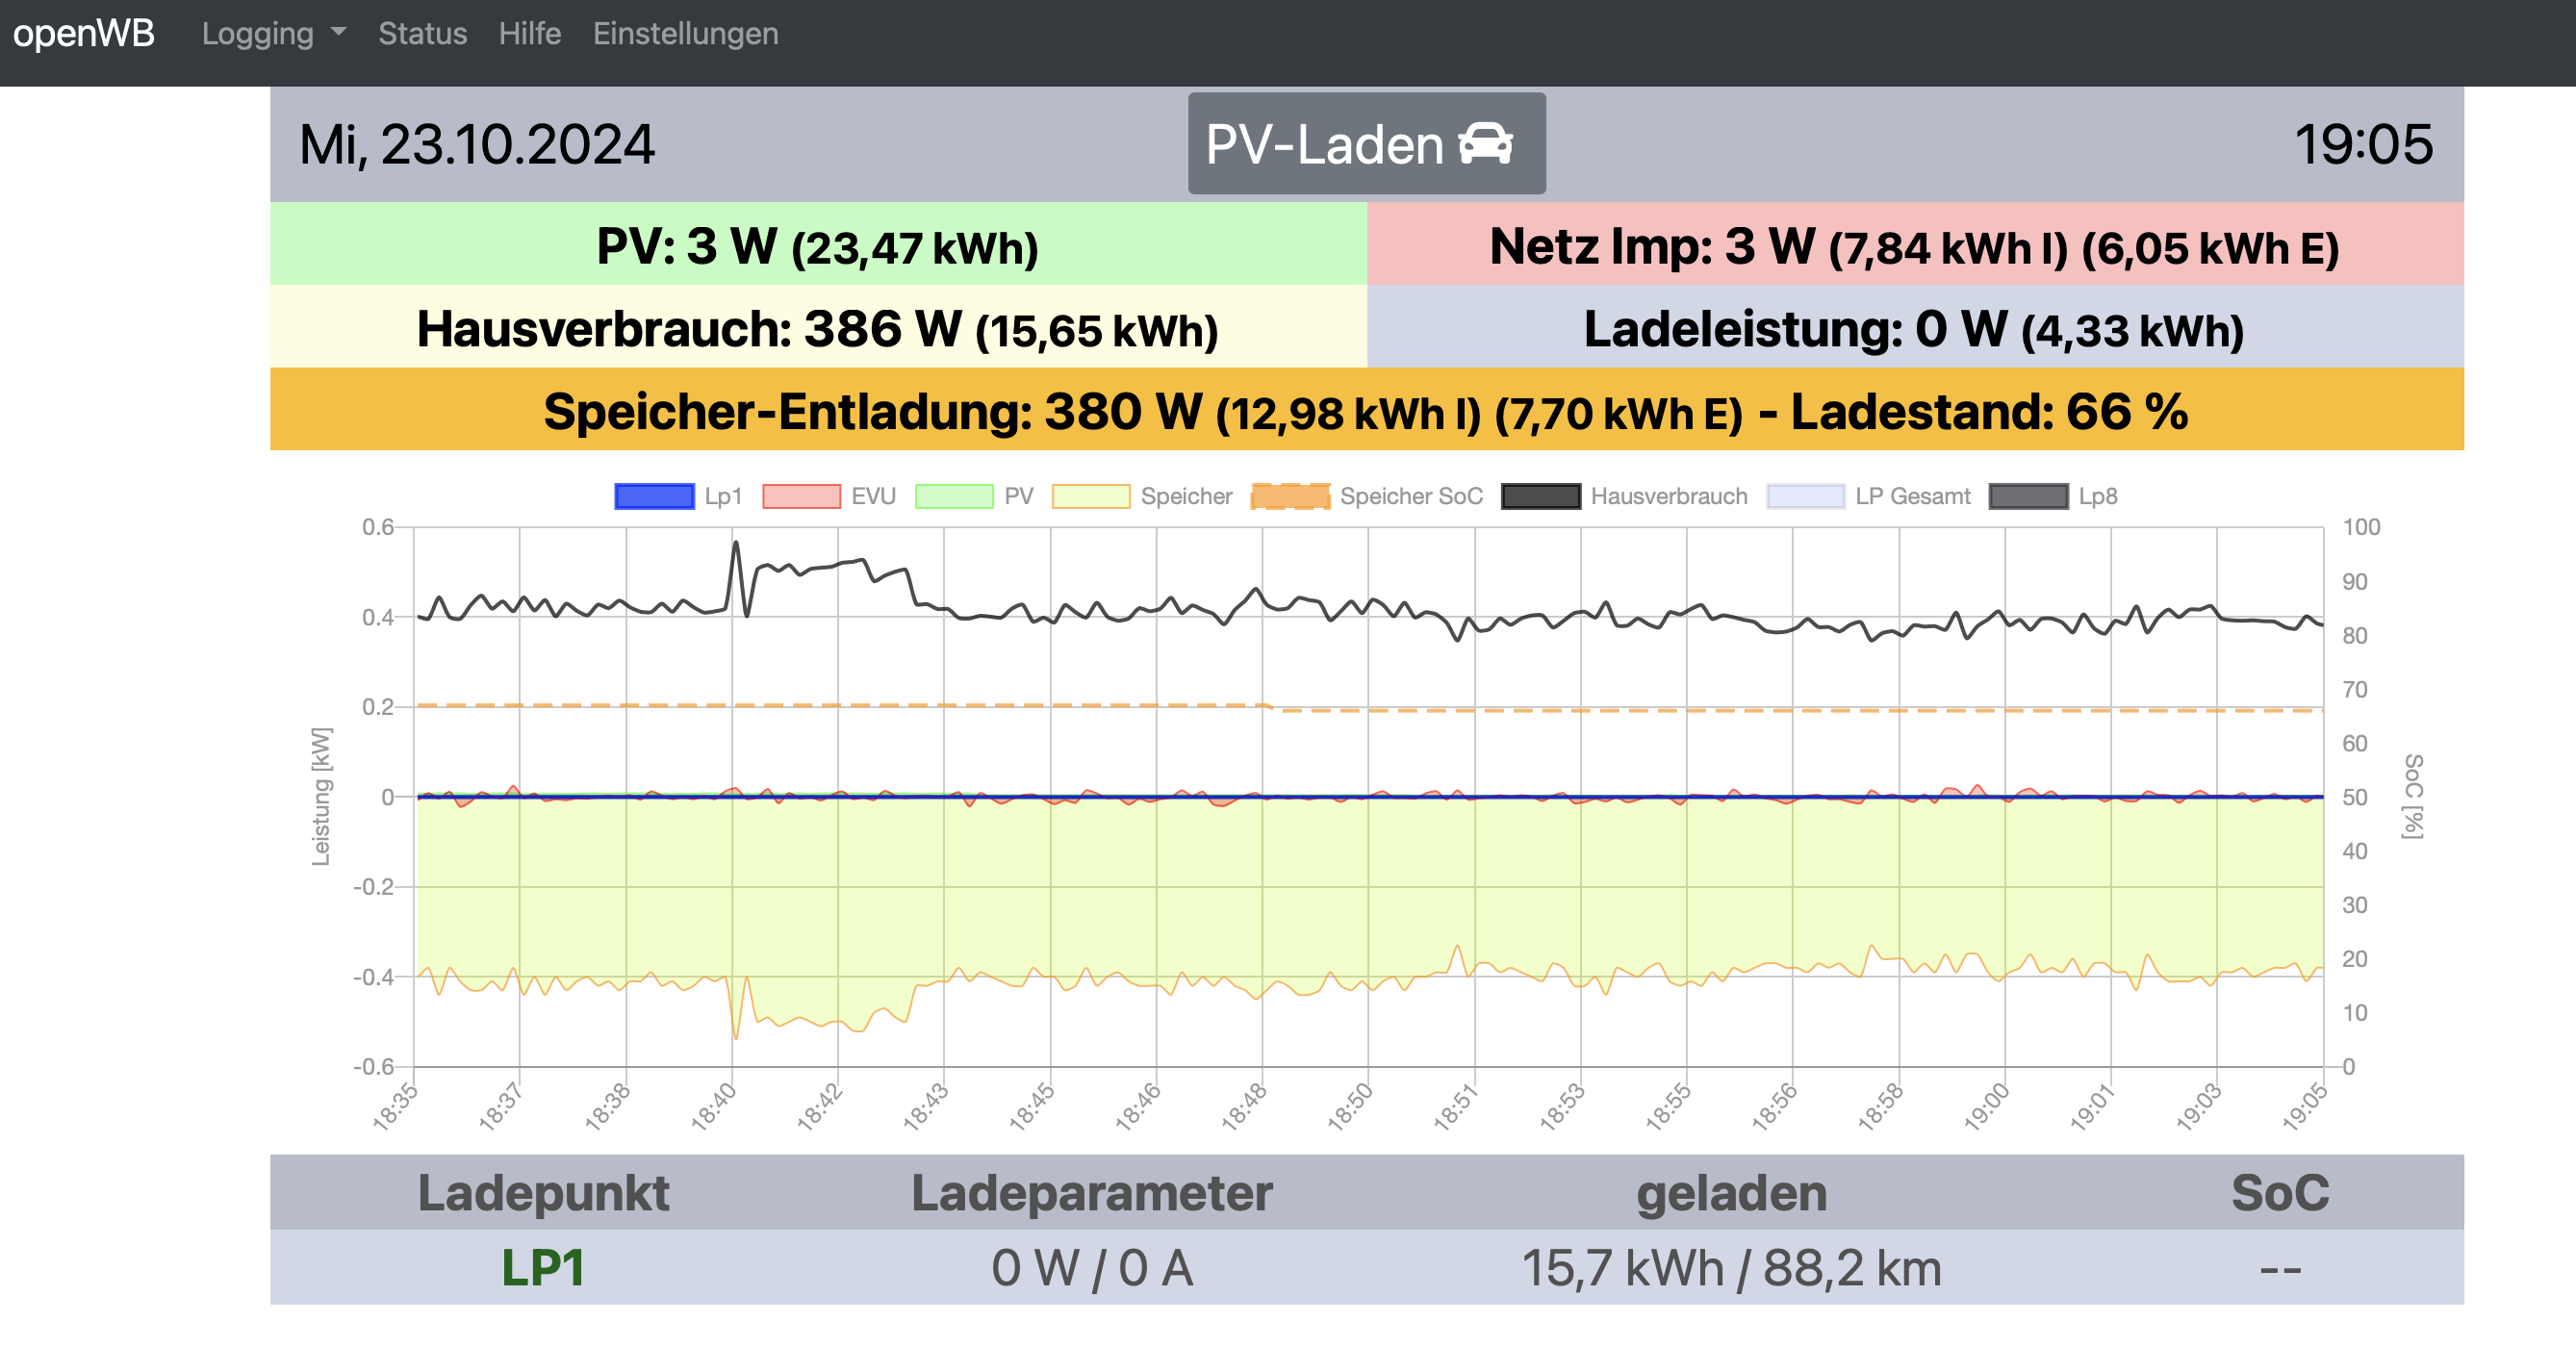The image size is (2576, 1372).
Task: Click the Ladeleistung status panel
Action: pyautogui.click(x=1914, y=328)
